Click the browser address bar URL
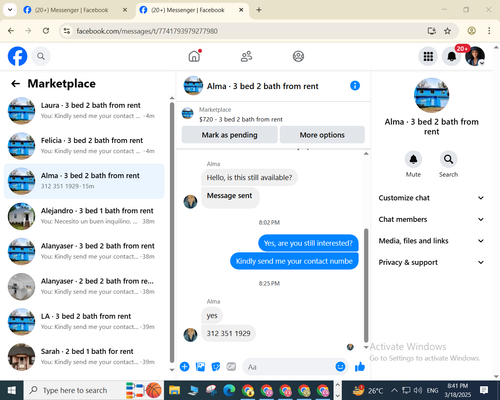This screenshot has width=500, height=400. 147,31
